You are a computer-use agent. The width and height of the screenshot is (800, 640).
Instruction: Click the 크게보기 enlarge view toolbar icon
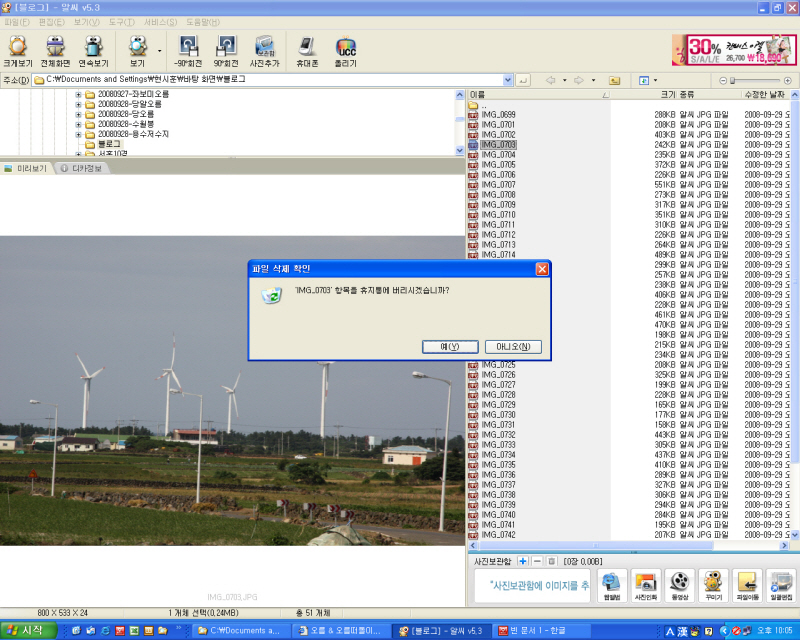point(18,51)
